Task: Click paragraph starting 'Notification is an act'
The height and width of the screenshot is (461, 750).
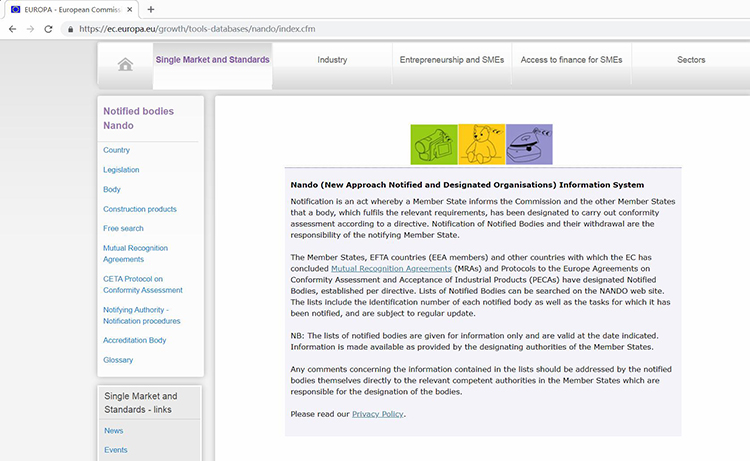Action: 483,218
